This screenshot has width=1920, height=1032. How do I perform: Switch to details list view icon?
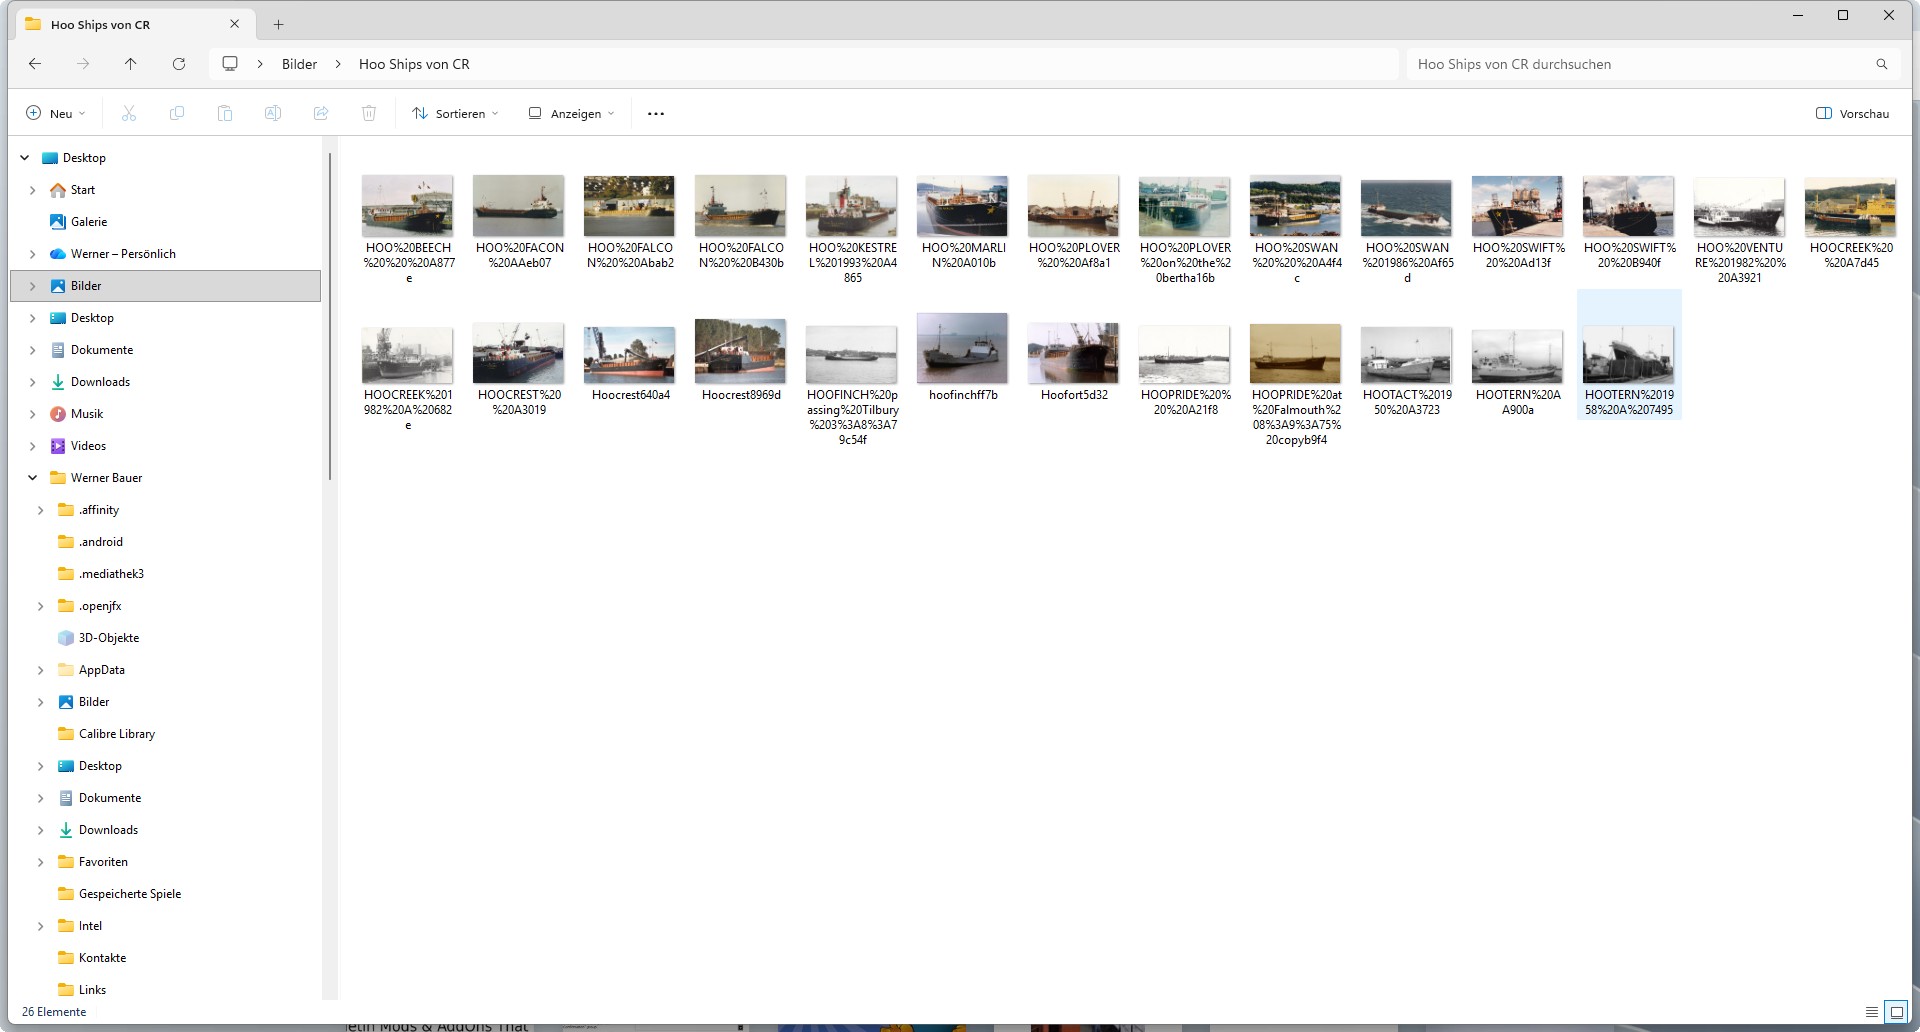point(1872,1012)
